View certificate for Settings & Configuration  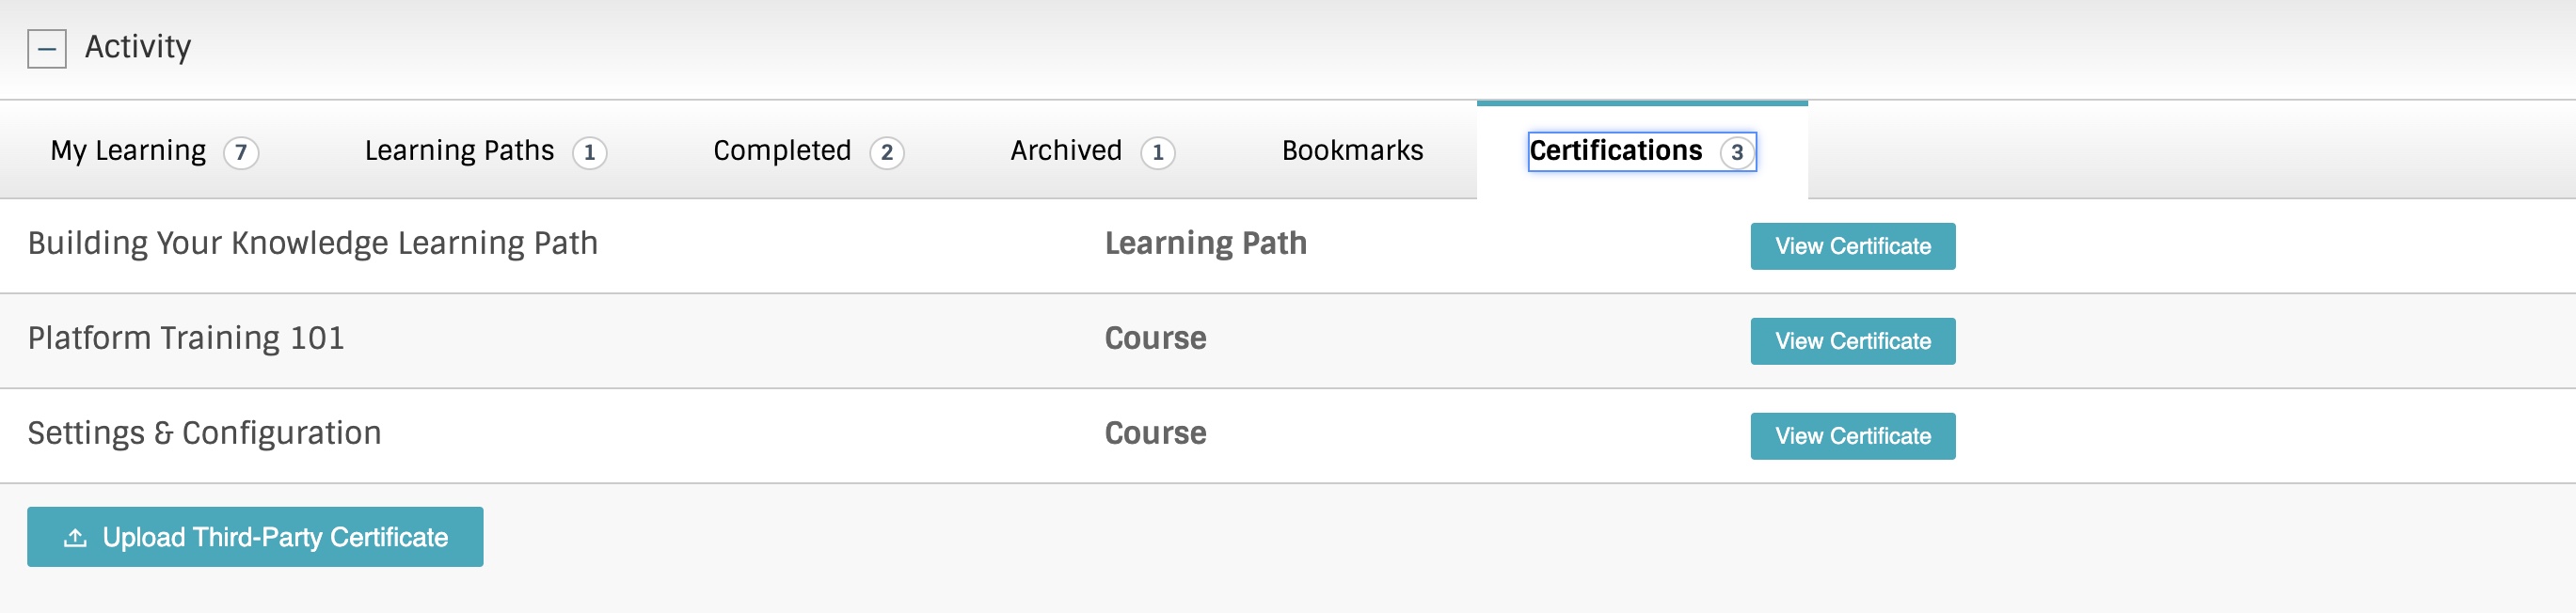click(x=1852, y=436)
